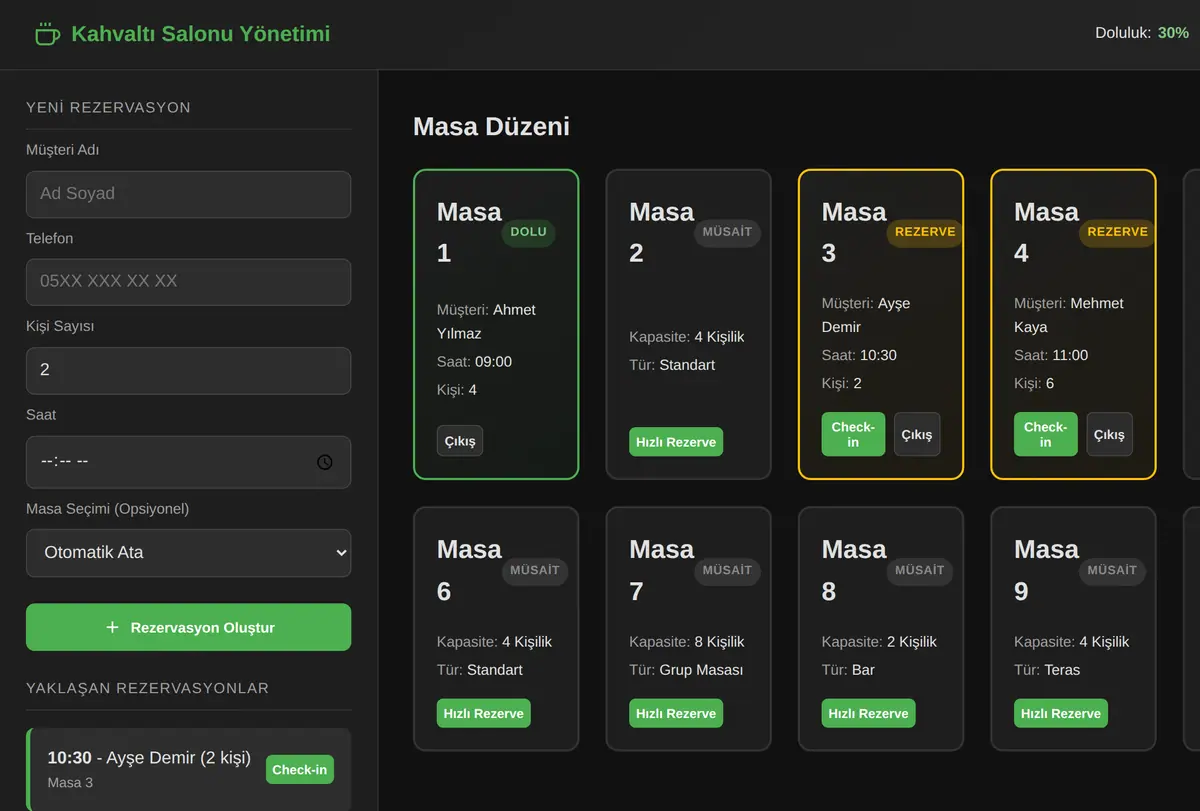Open the Masa Seçimi dropdown
Screen dimensions: 1200x811
188,552
